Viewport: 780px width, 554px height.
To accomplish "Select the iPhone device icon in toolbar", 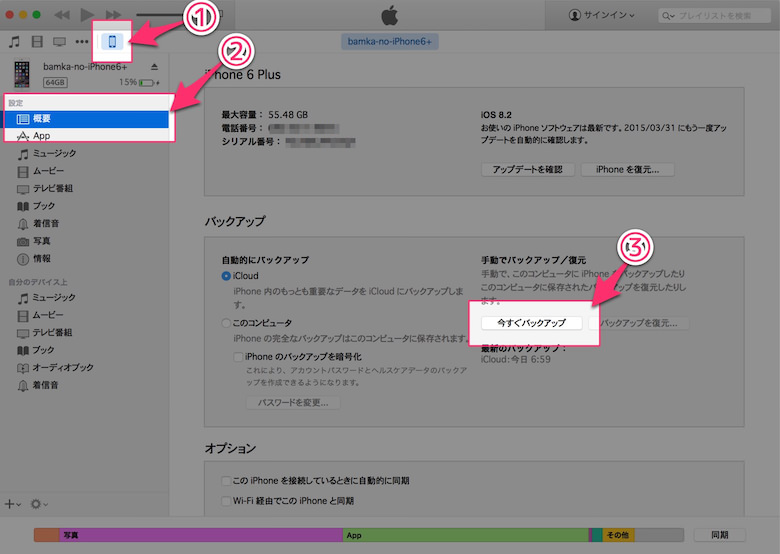I will coord(112,42).
